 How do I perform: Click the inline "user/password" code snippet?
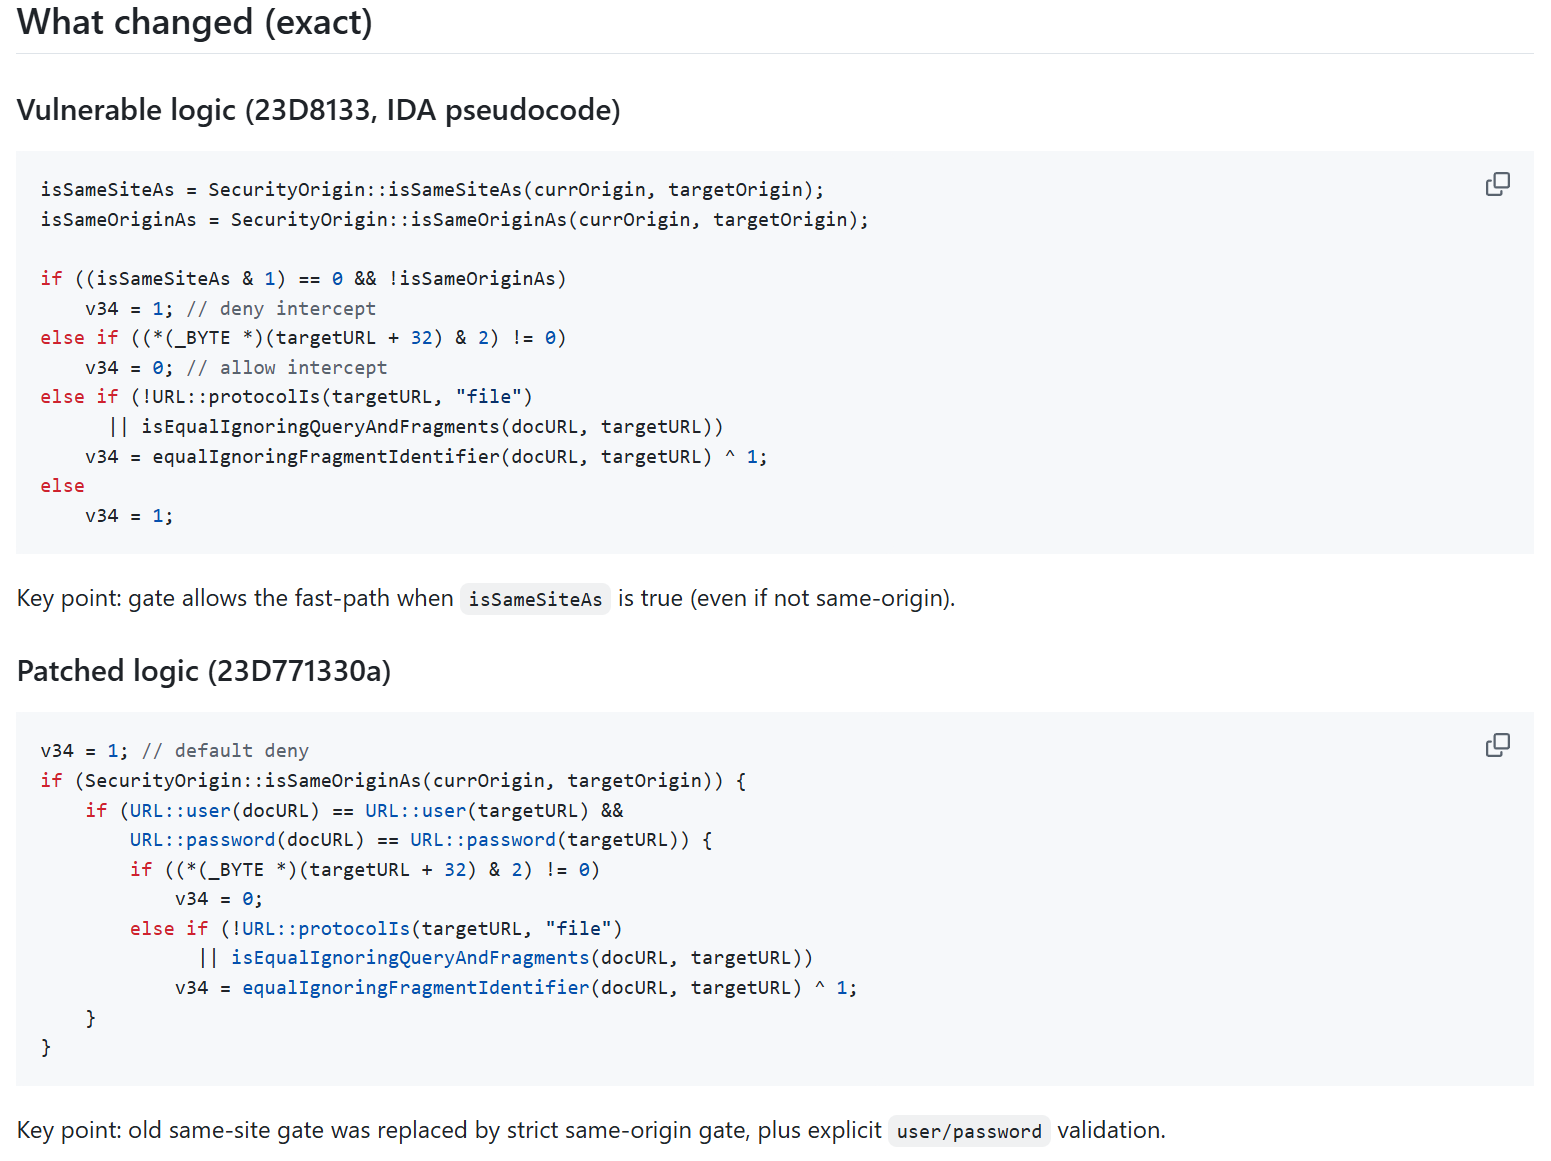coord(968,1131)
